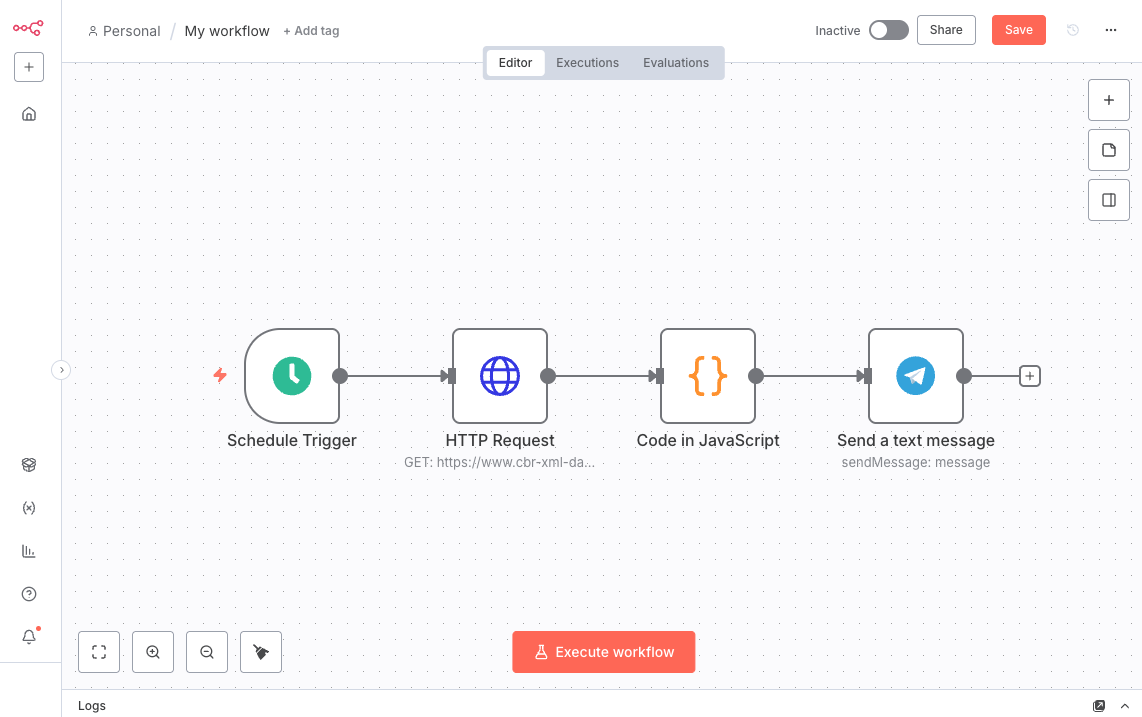1142x717 pixels.
Task: Zoom out of the workflow canvas
Action: [x=206, y=651]
